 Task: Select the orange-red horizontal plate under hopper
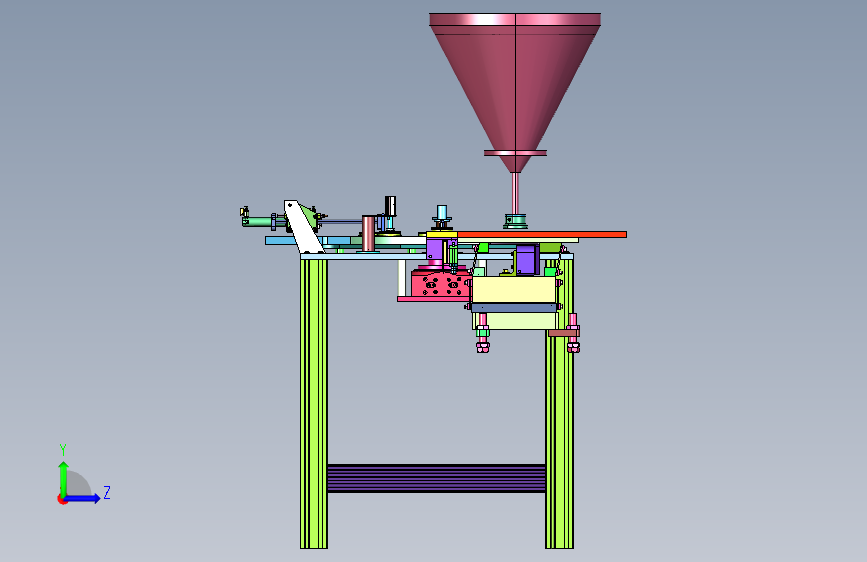(x=542, y=235)
